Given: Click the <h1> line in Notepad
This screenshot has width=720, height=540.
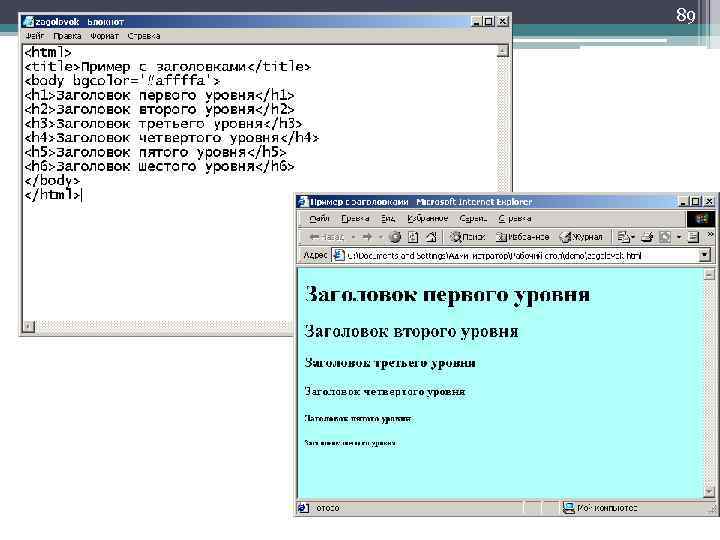Looking at the screenshot, I should coord(159,95).
